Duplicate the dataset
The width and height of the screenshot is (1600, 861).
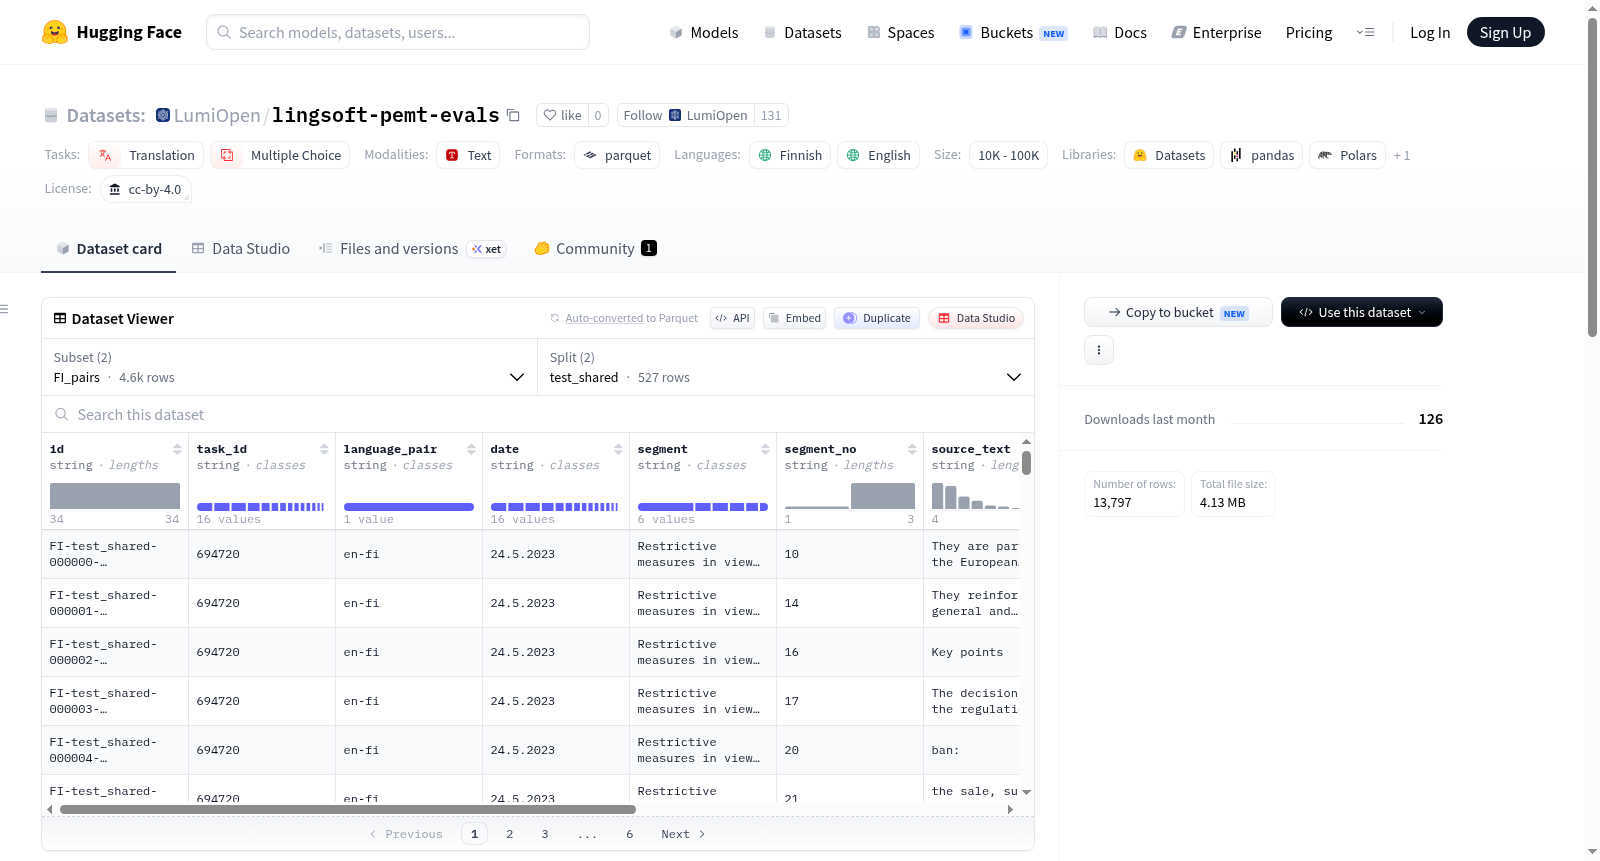point(877,318)
